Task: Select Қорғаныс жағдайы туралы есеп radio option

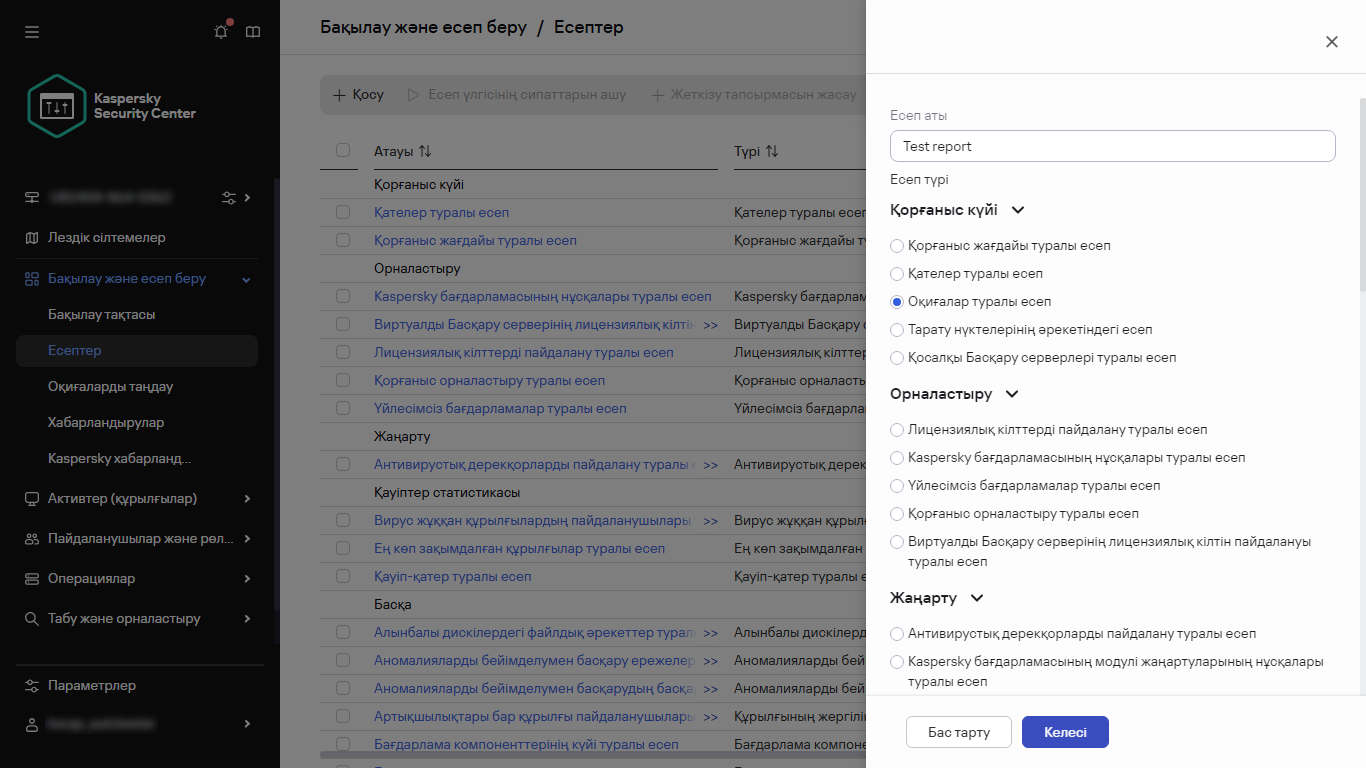Action: 897,246
